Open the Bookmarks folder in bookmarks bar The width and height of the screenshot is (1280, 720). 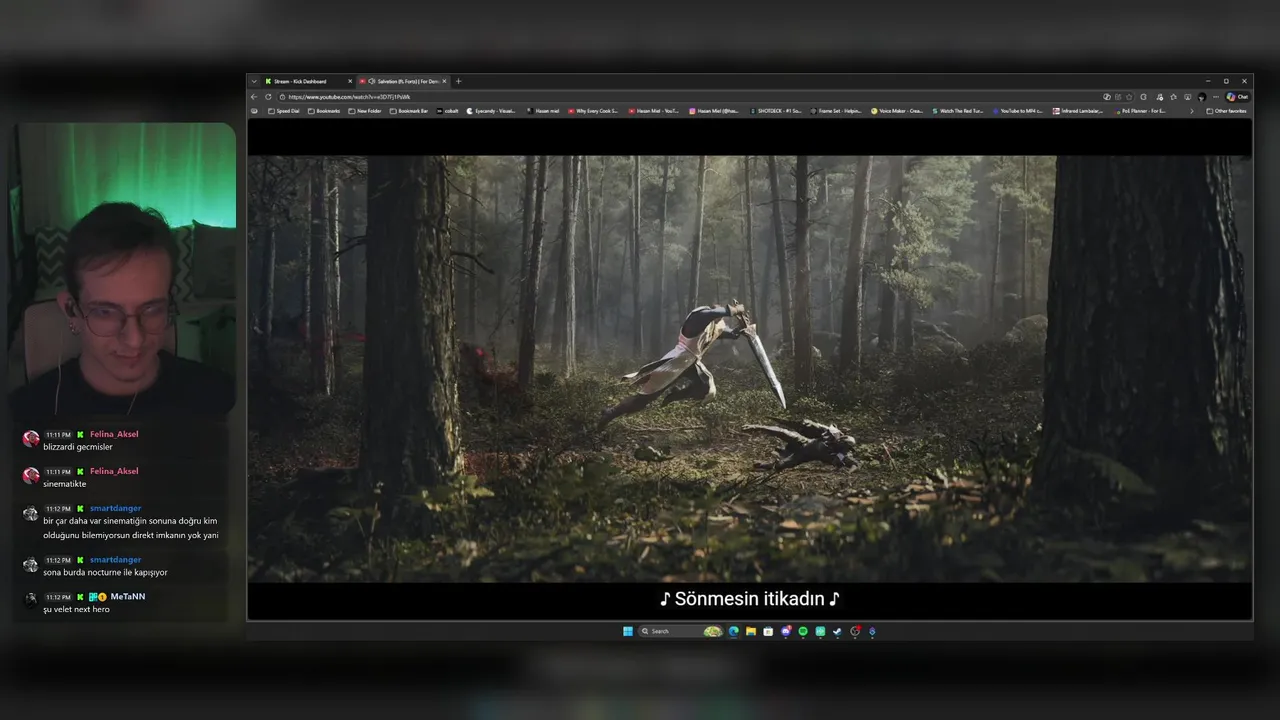[x=324, y=111]
